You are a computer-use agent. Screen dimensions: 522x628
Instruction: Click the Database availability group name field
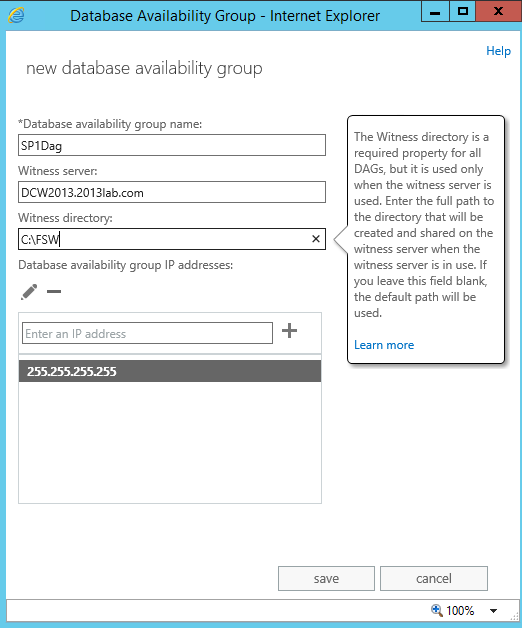pos(172,145)
